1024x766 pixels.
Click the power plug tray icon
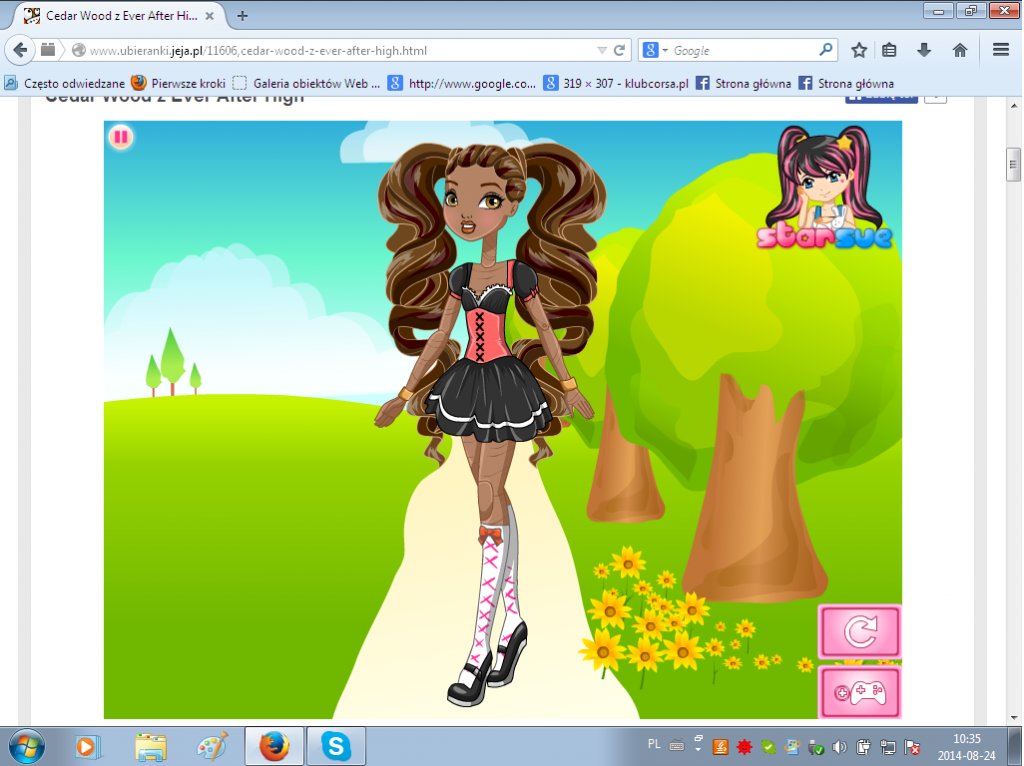point(863,746)
